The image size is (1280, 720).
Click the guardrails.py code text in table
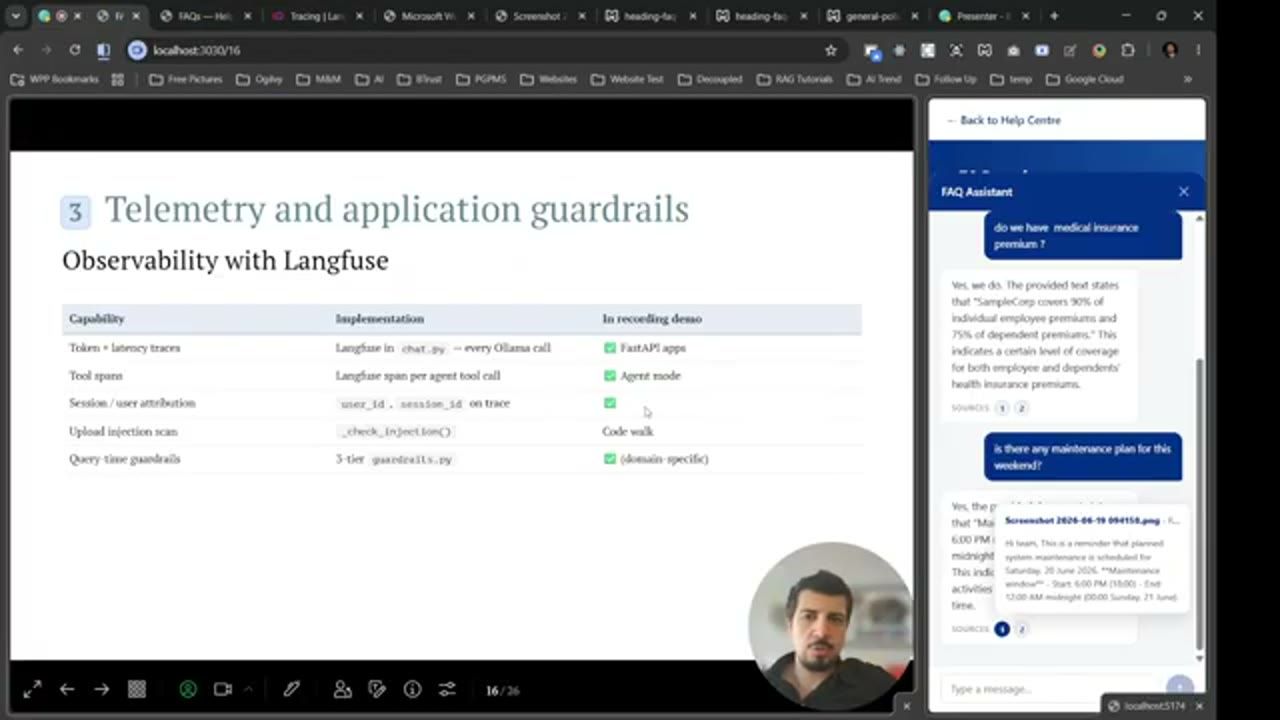(412, 459)
